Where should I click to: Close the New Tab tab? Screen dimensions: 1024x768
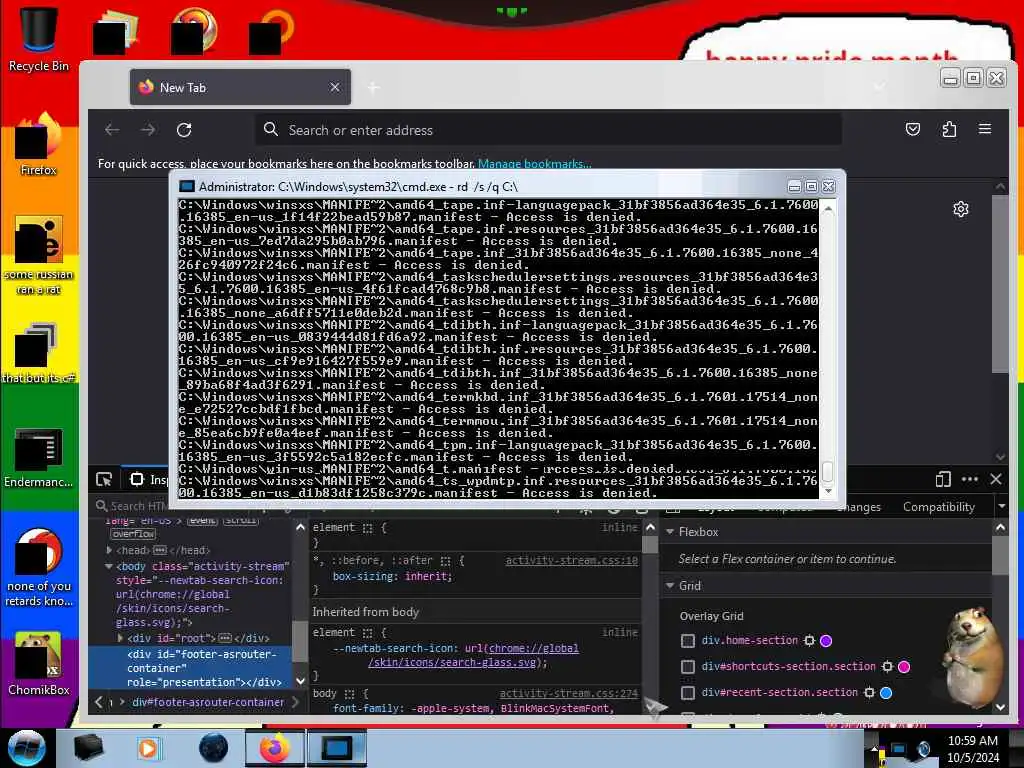coord(334,87)
